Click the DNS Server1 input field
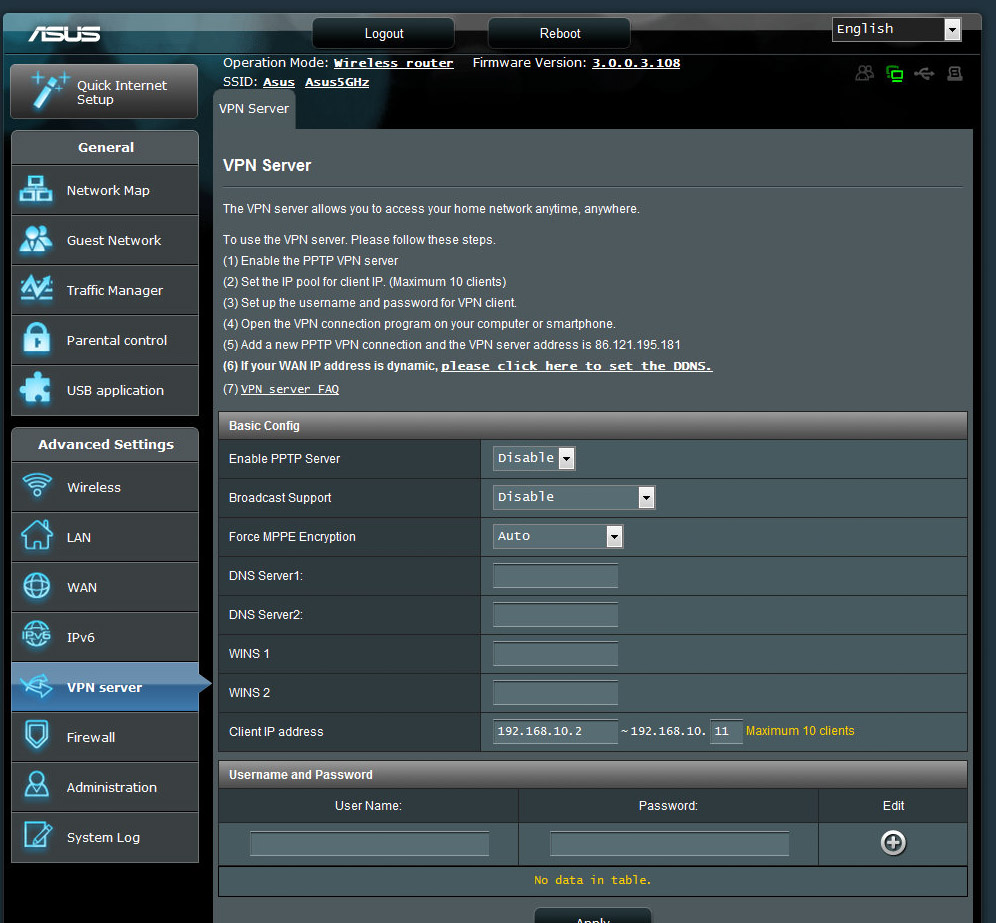This screenshot has width=996, height=923. point(556,576)
